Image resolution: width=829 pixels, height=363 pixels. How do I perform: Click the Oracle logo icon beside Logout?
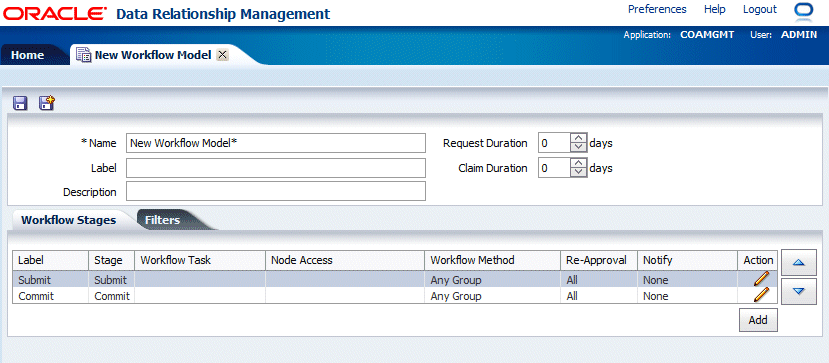tap(805, 11)
